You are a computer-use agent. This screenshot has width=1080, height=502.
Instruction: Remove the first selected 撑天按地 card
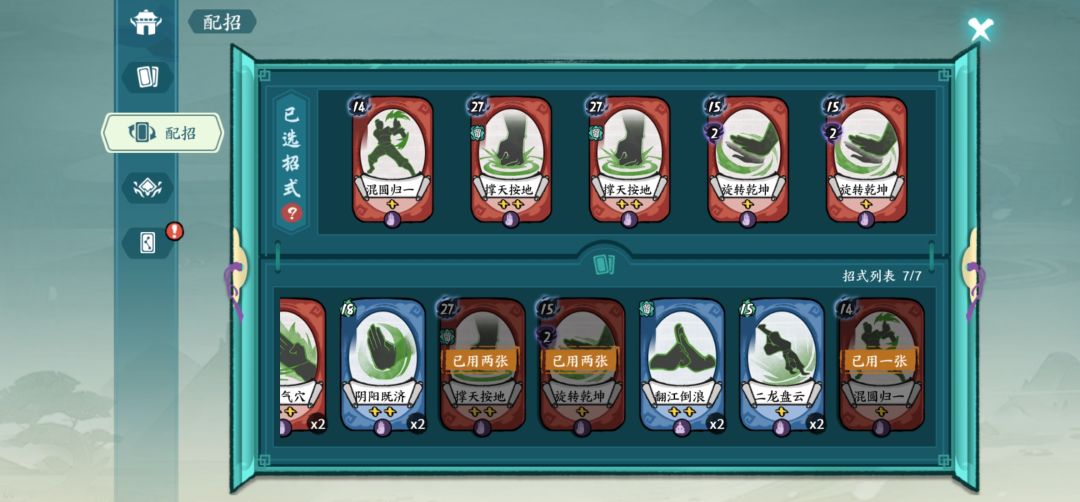pos(511,161)
